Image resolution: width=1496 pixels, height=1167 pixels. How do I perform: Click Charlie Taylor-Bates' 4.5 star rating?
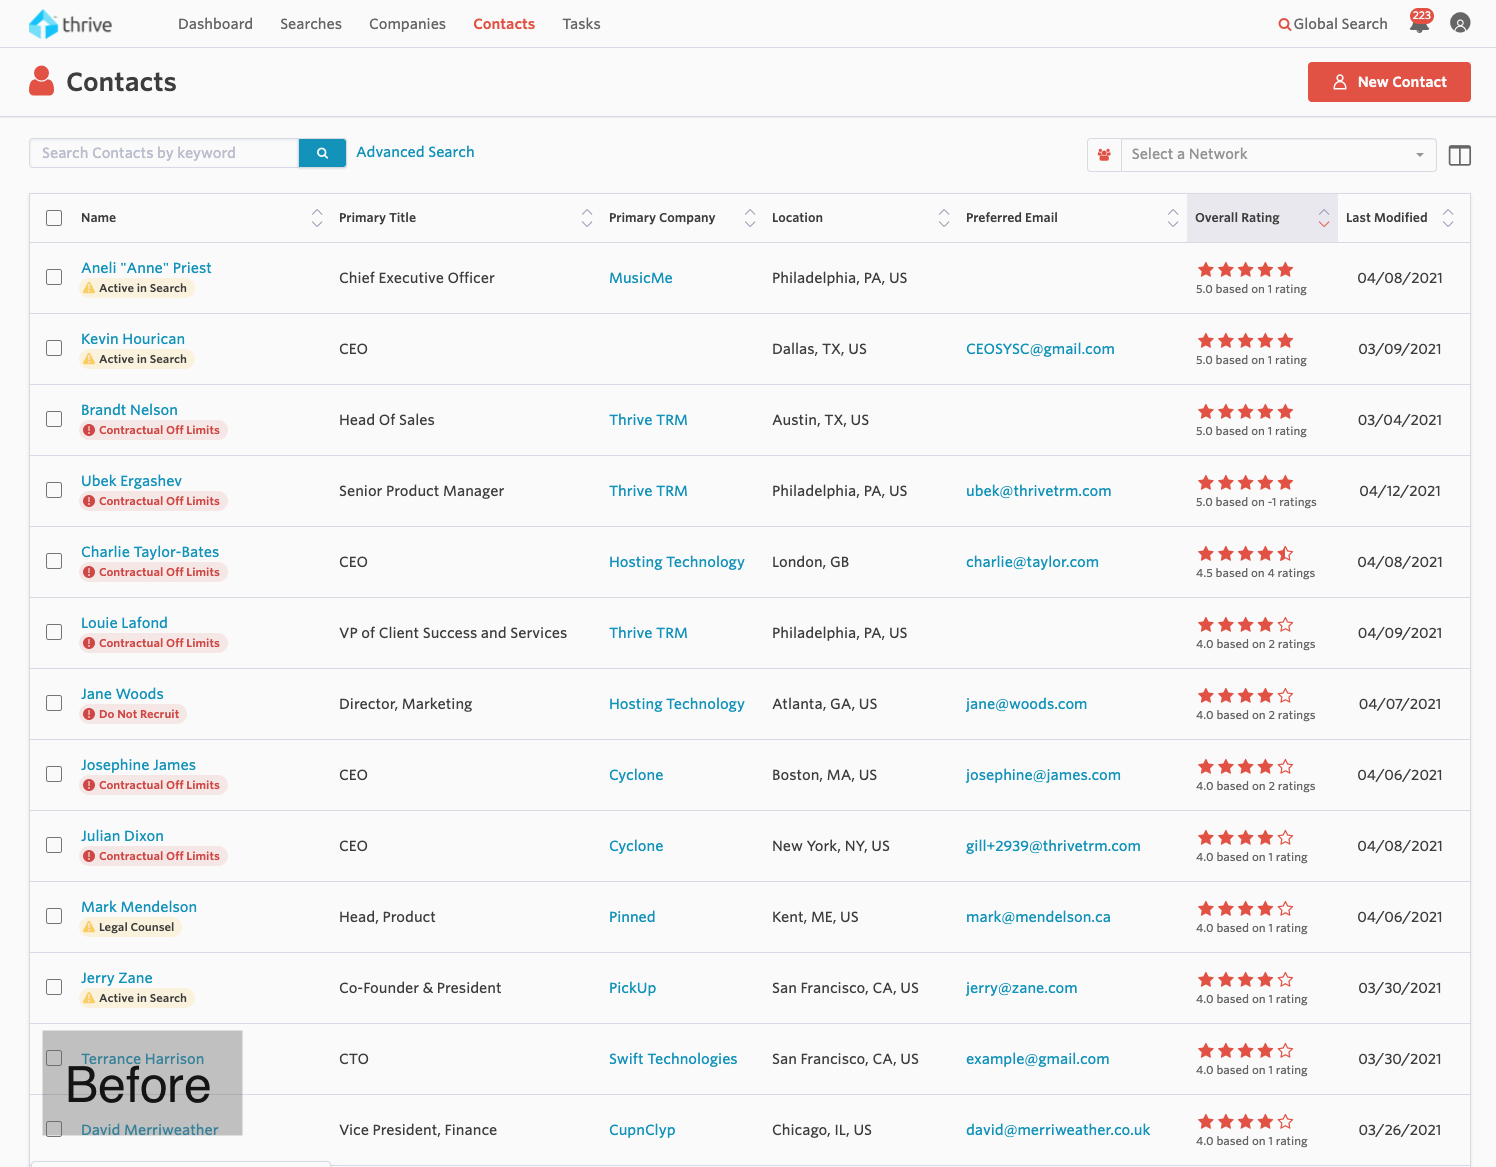coord(1245,553)
